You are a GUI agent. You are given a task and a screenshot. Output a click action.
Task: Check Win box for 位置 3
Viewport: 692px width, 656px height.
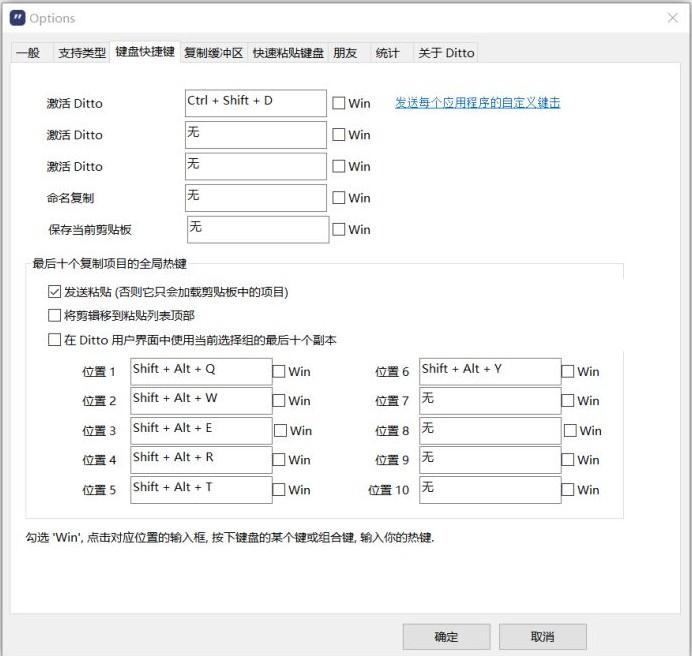click(x=280, y=430)
